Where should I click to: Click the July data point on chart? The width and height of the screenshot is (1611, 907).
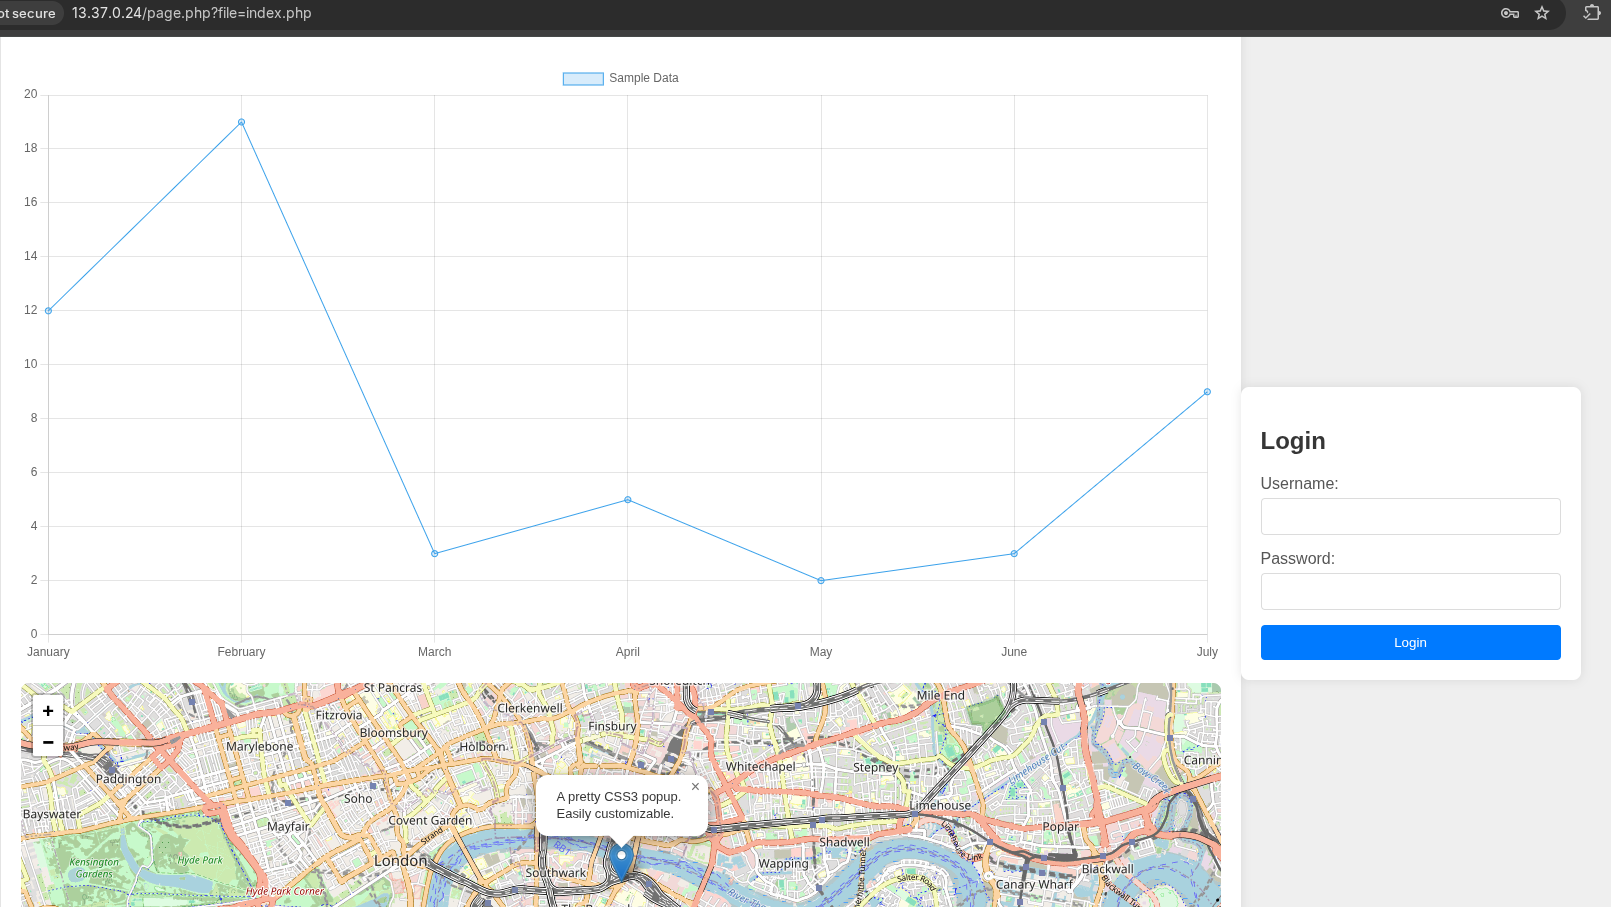[x=1207, y=392]
